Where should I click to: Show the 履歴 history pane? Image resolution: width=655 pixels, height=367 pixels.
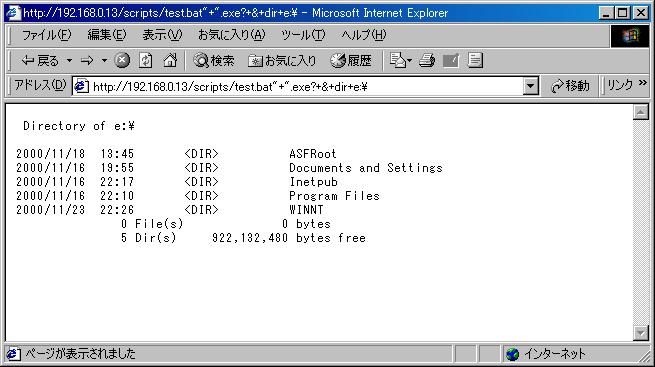pyautogui.click(x=351, y=61)
